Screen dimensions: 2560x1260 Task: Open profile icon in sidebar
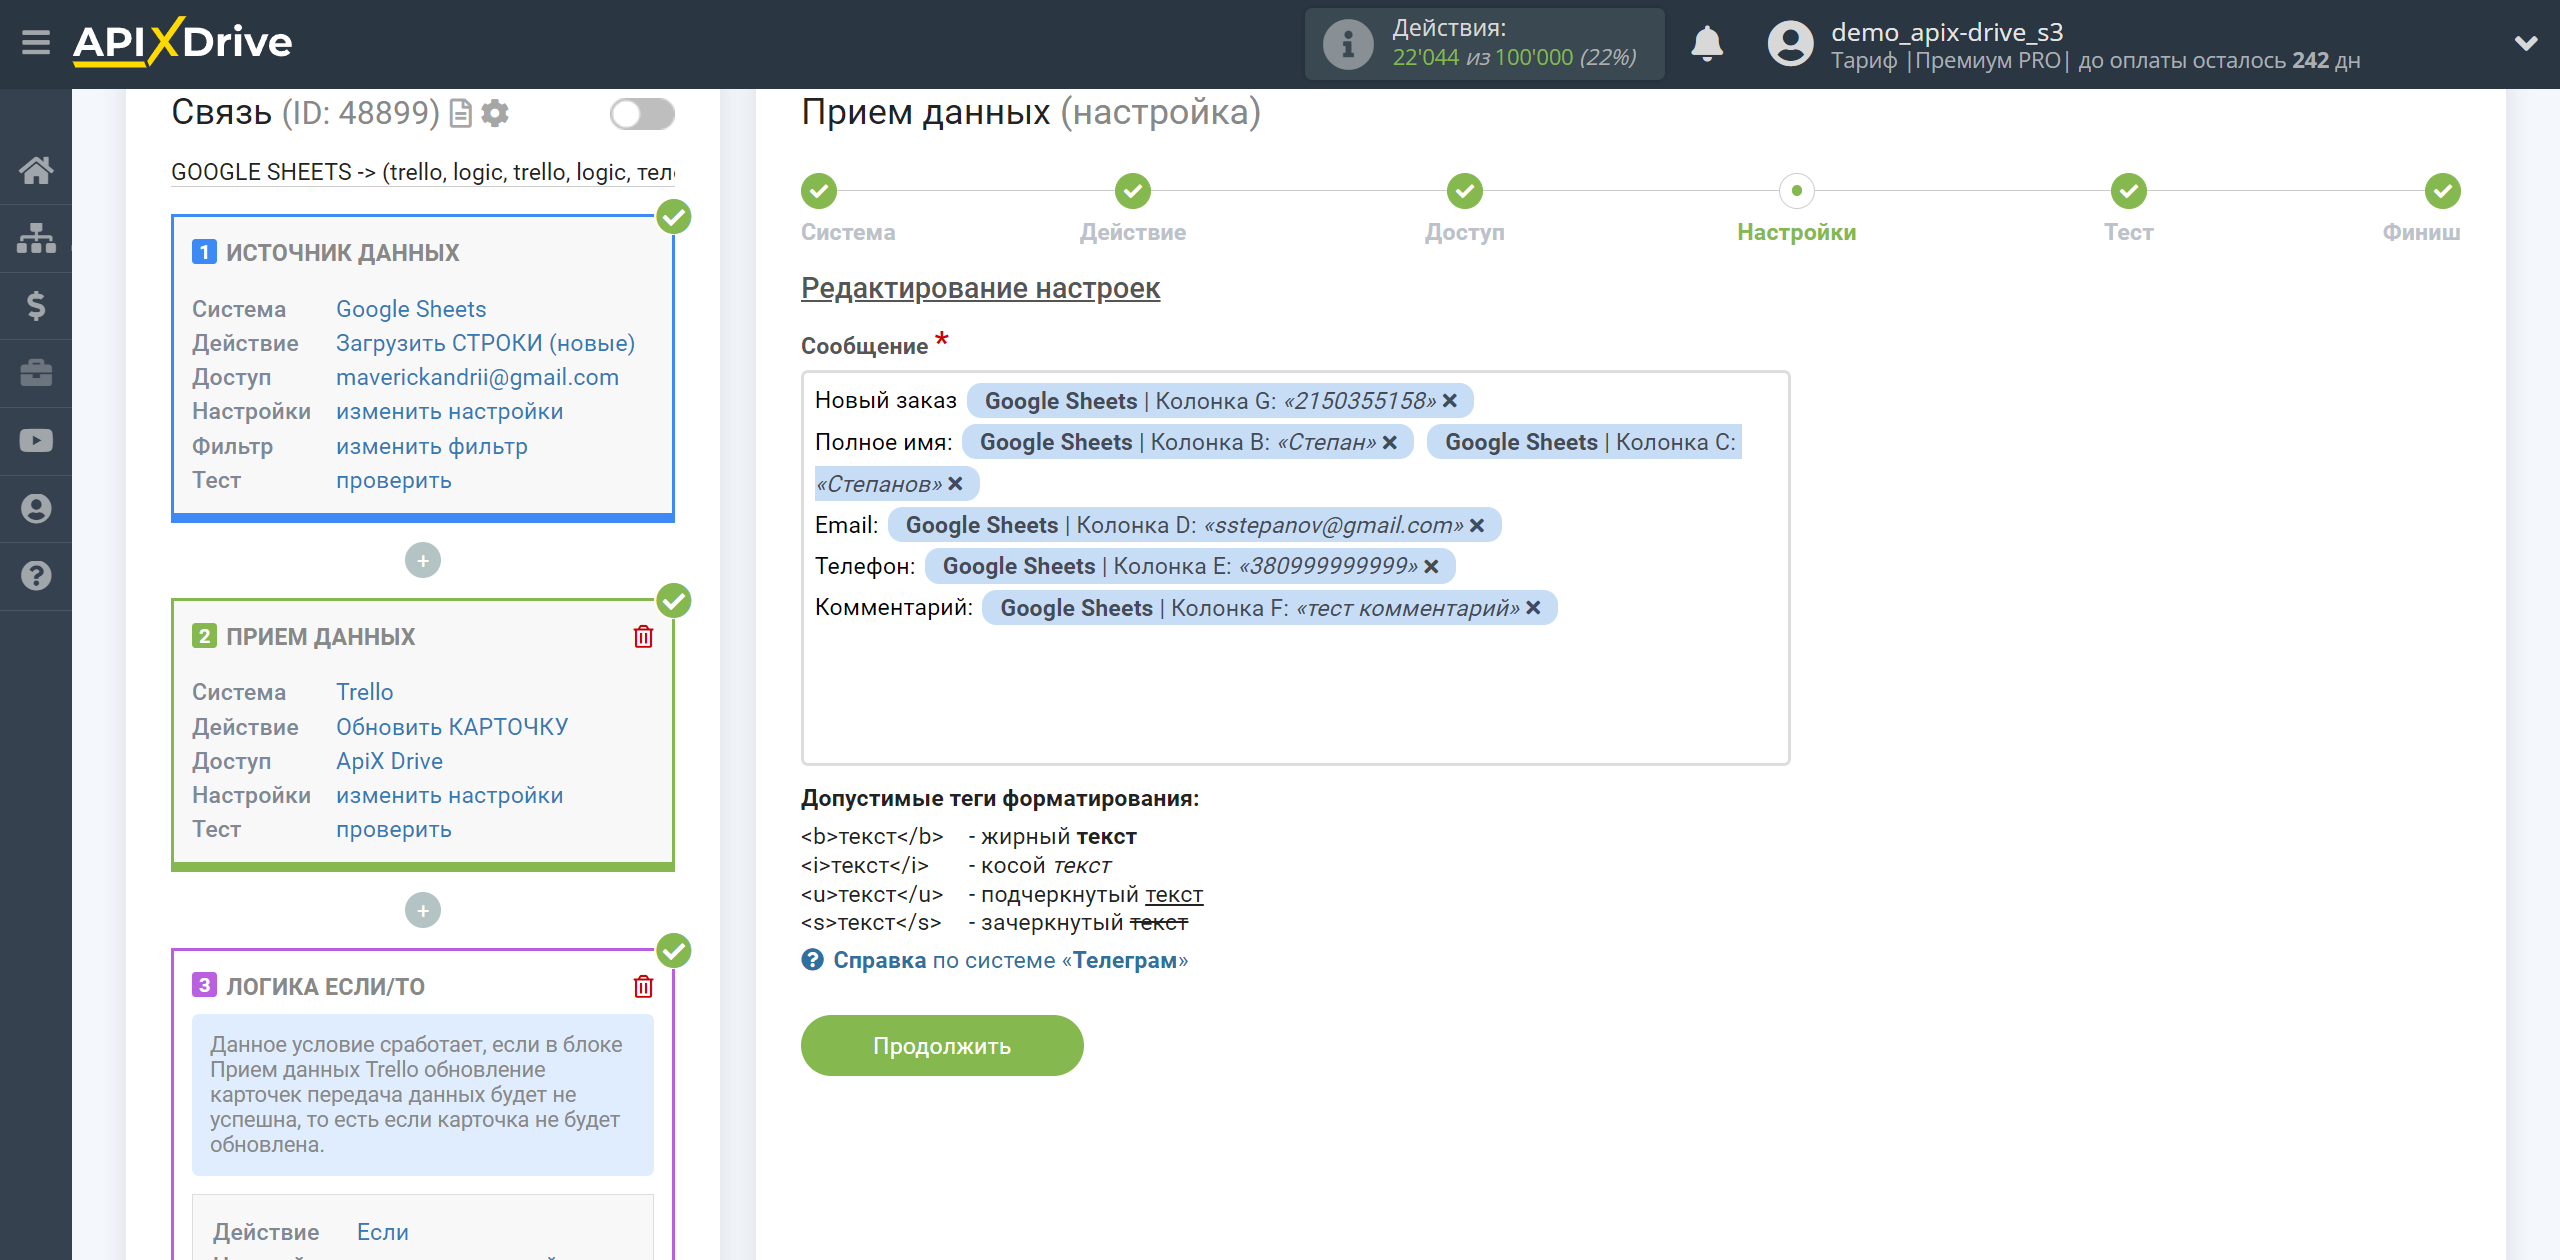[x=36, y=508]
